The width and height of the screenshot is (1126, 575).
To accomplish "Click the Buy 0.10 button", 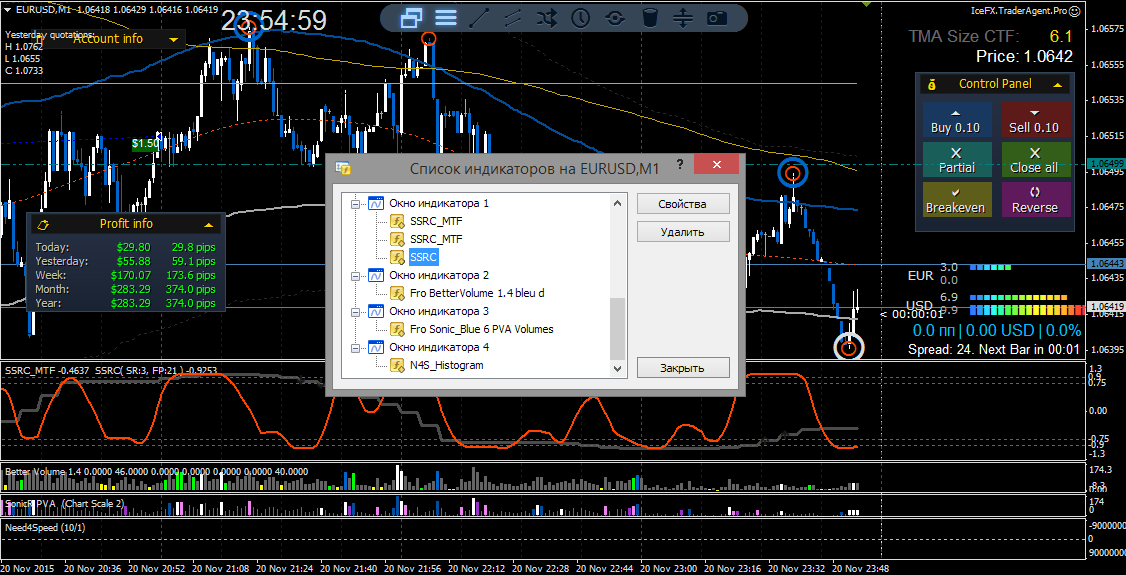I will [957, 120].
